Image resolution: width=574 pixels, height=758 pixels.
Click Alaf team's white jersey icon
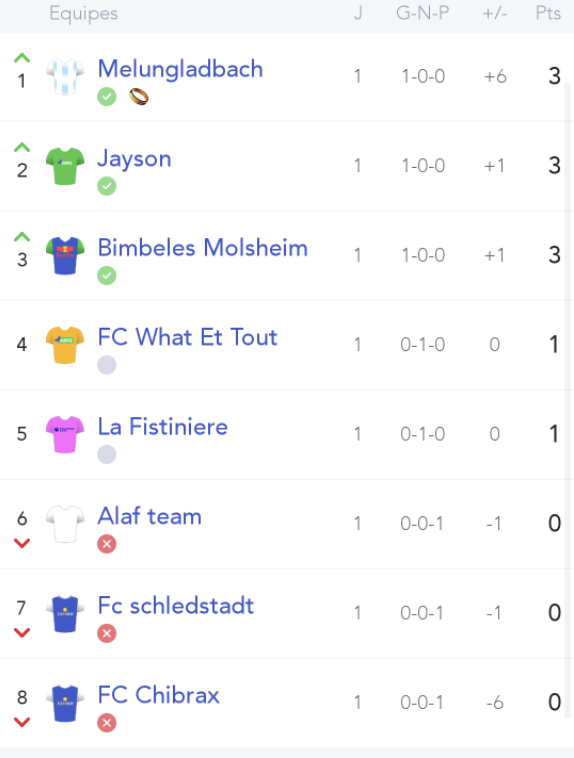(x=65, y=524)
